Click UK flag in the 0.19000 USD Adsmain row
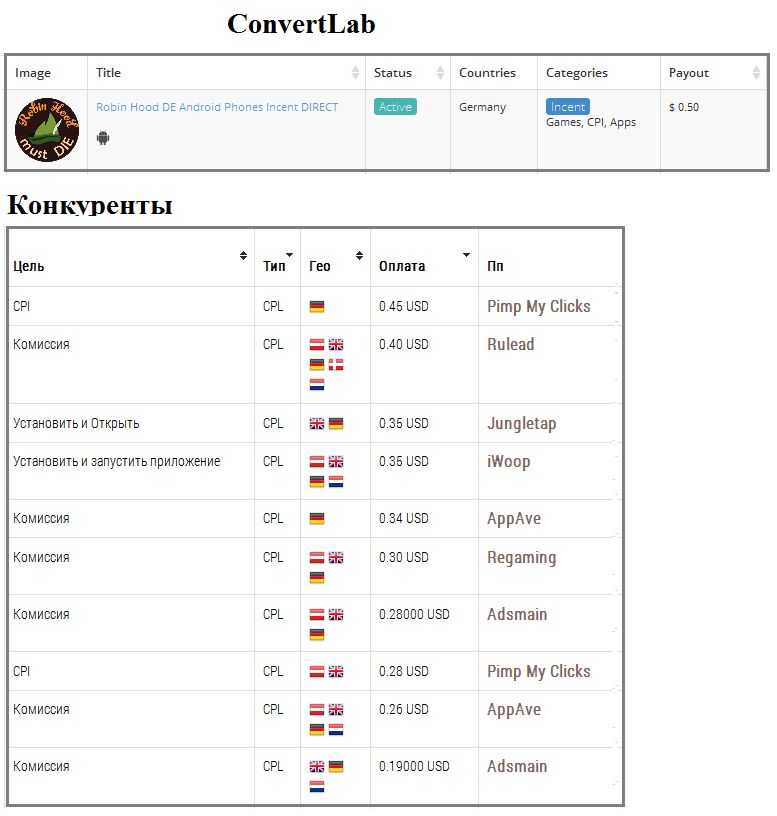The height and width of the screenshot is (816, 777). coord(317,767)
